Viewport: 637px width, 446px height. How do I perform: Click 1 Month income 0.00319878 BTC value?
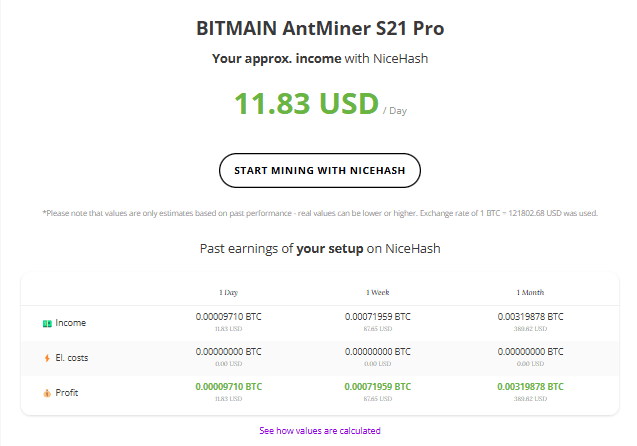click(530, 316)
